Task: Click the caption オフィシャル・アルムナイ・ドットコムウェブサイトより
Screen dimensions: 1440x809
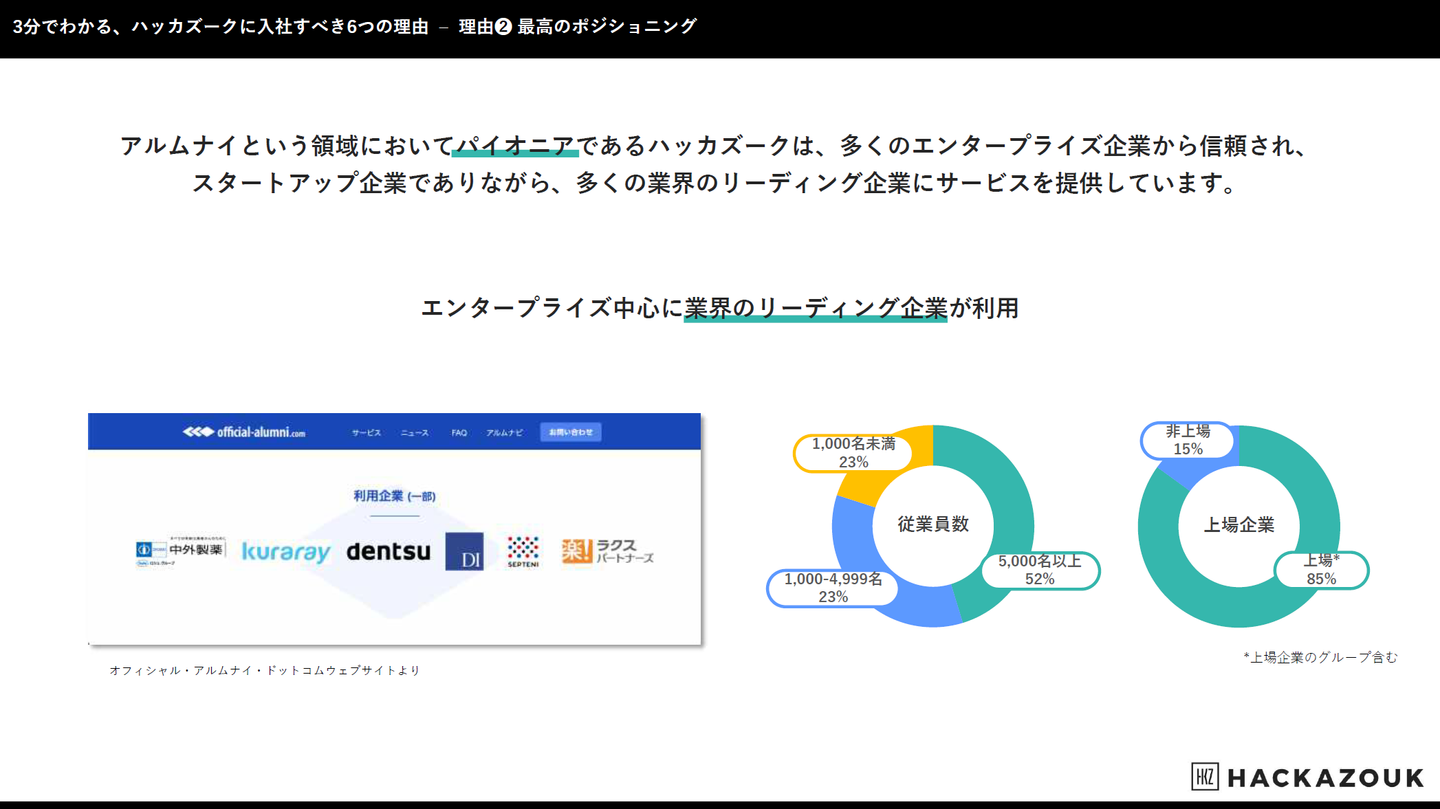Action: tap(265, 670)
